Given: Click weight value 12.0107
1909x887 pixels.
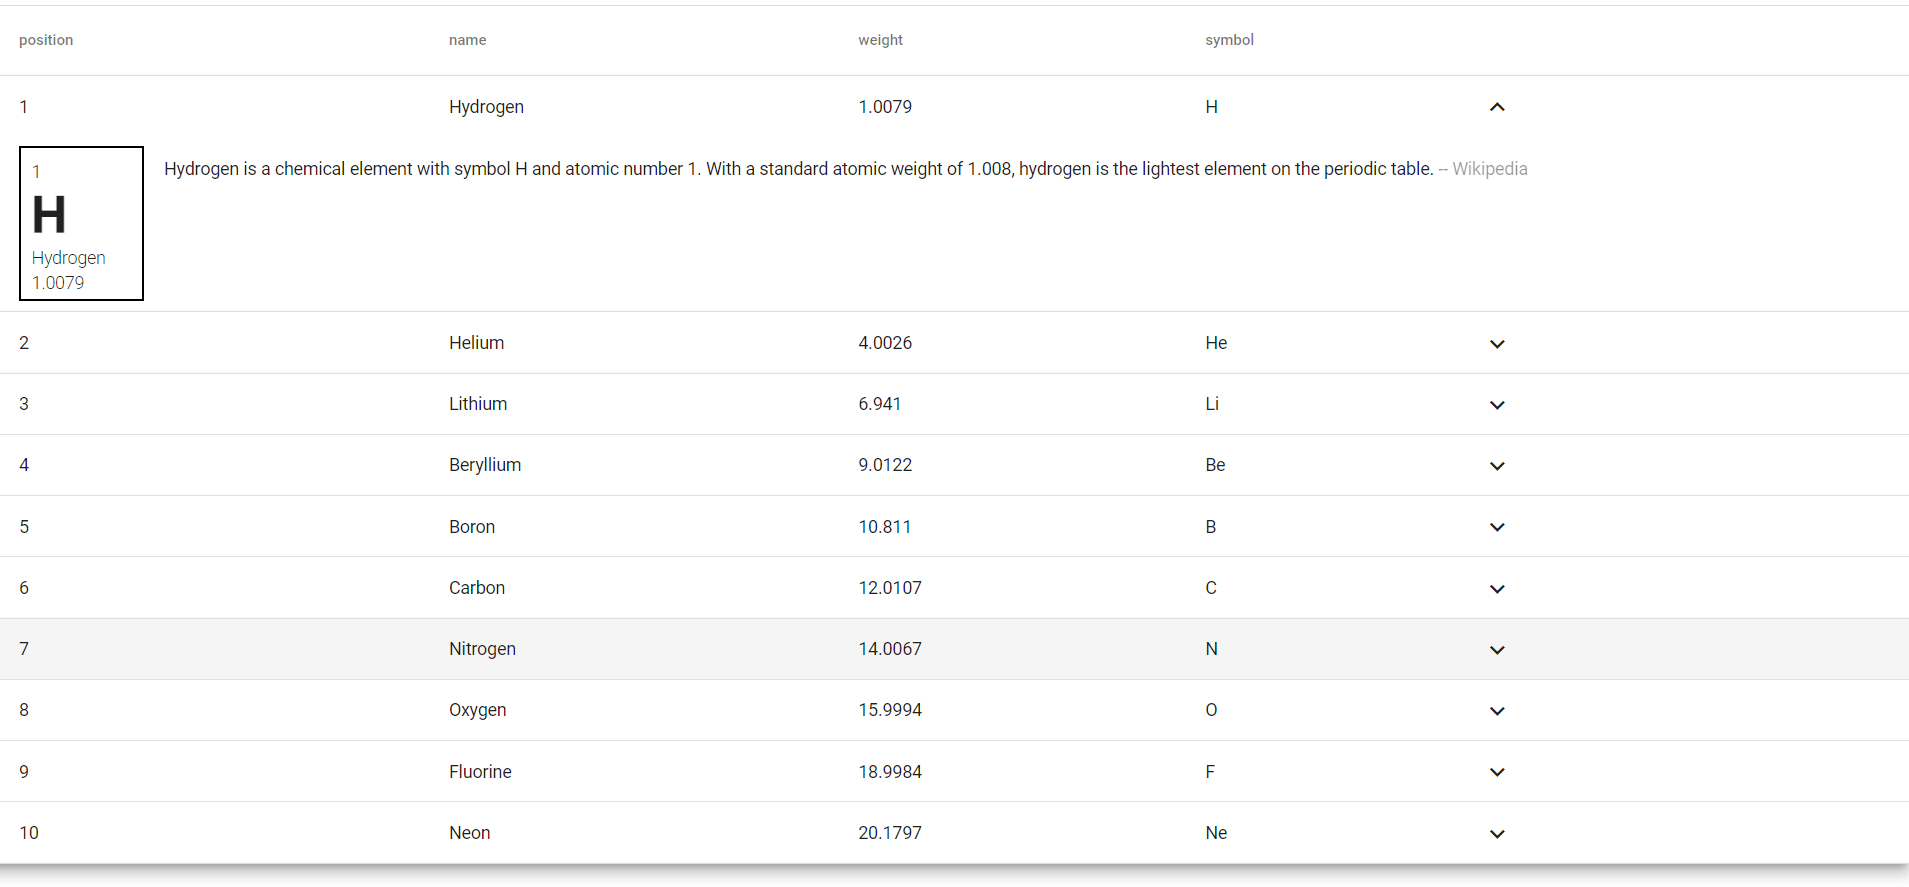Looking at the screenshot, I should point(890,588).
